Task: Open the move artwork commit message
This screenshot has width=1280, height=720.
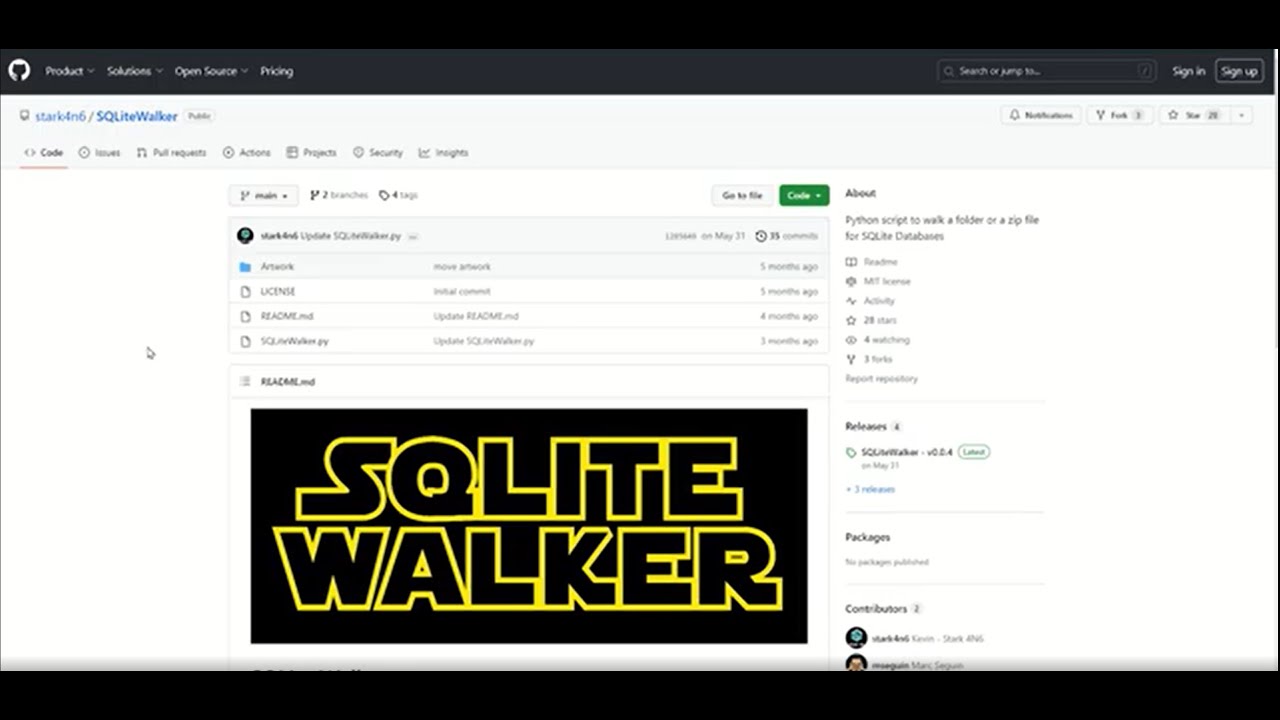Action: 462,267
